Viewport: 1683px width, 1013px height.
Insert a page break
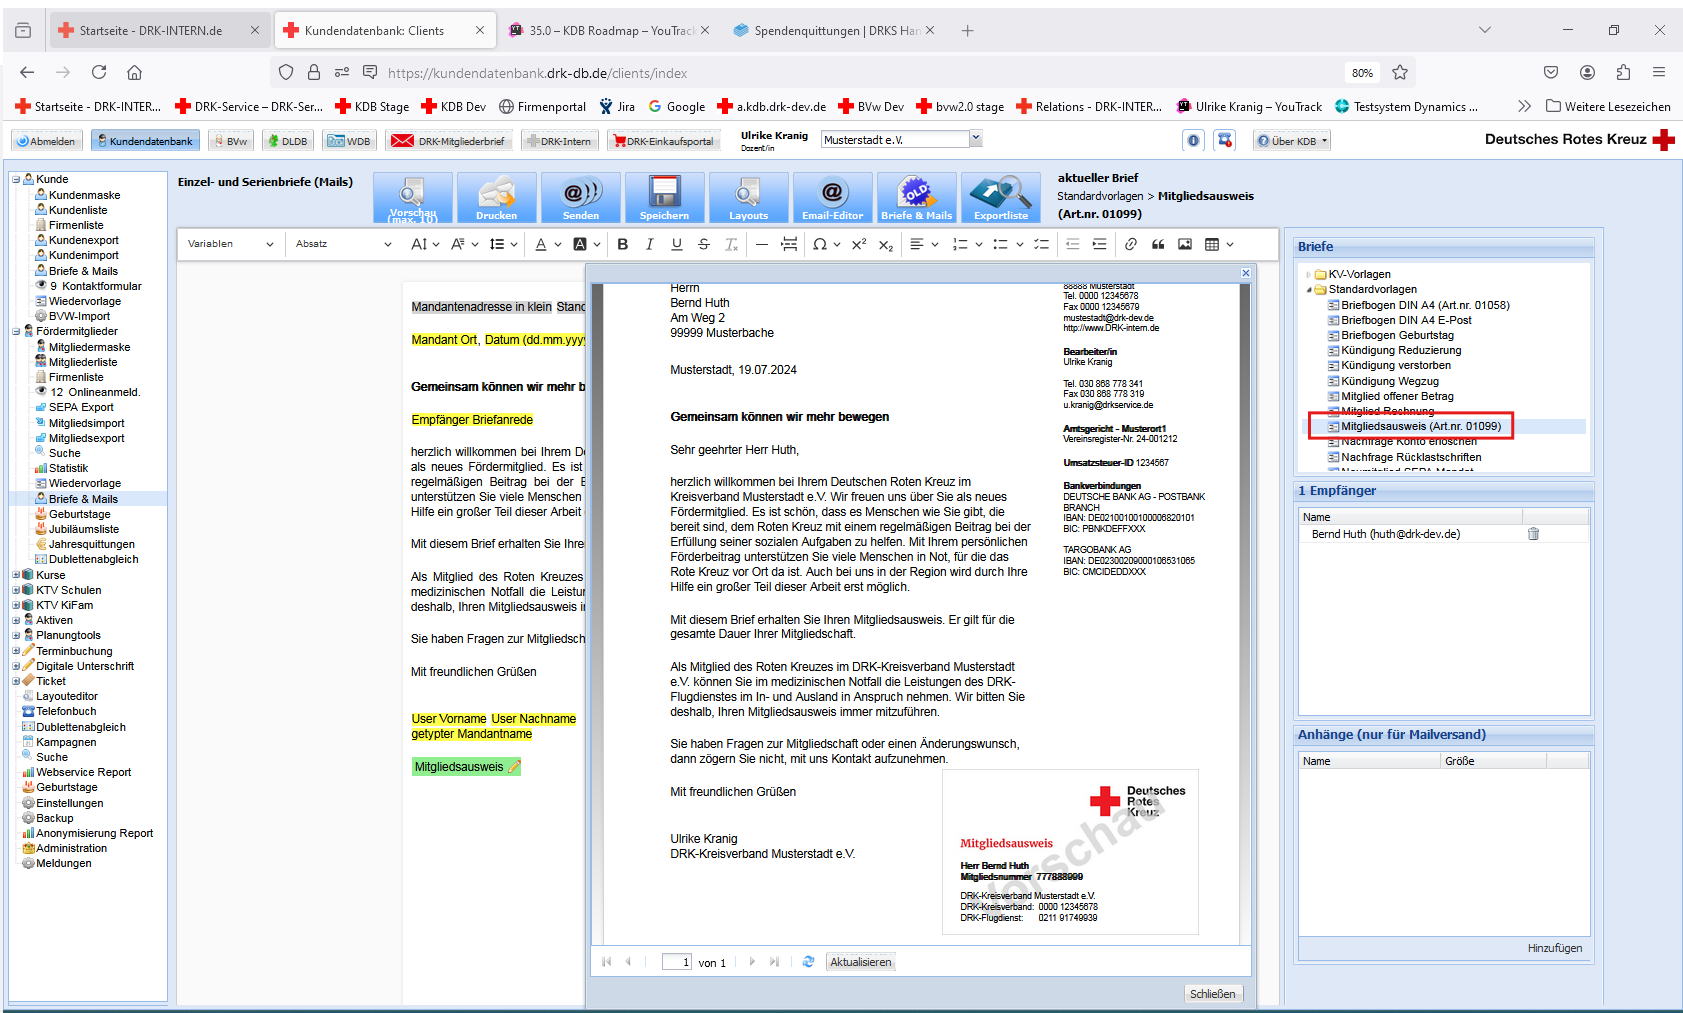point(789,244)
